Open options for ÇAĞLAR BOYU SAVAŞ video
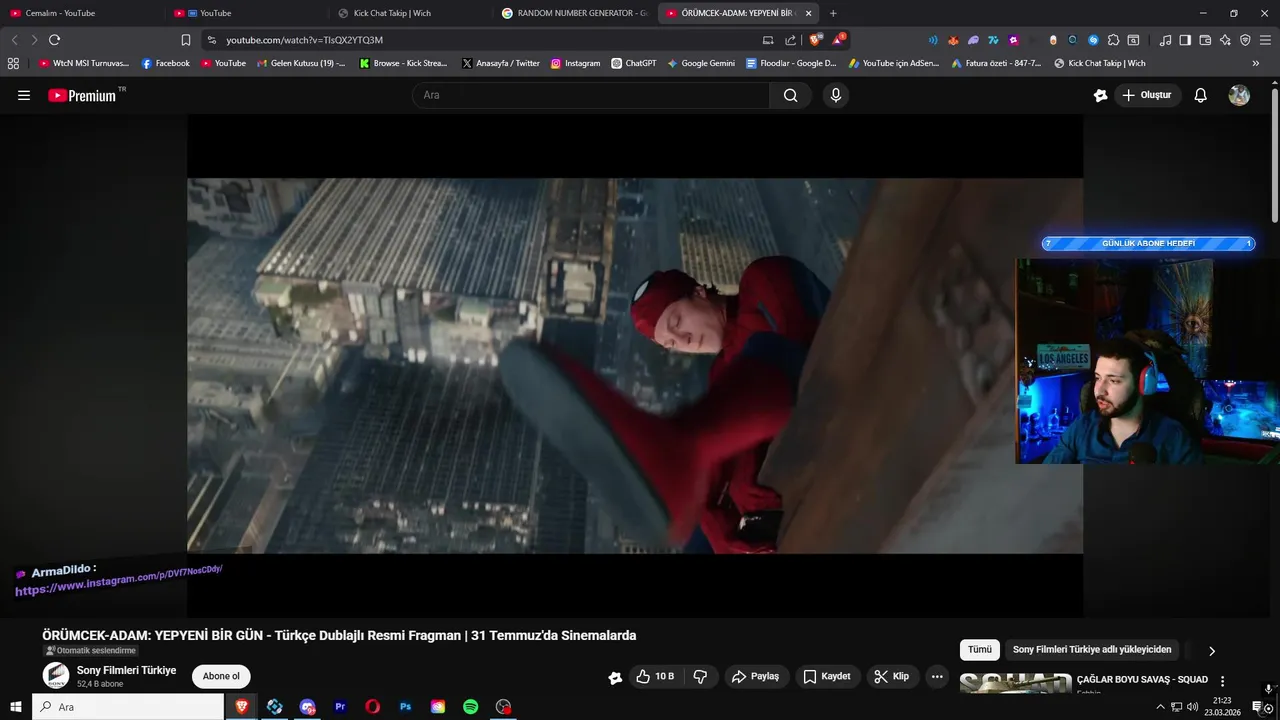This screenshot has height=720, width=1280. (x=1222, y=681)
